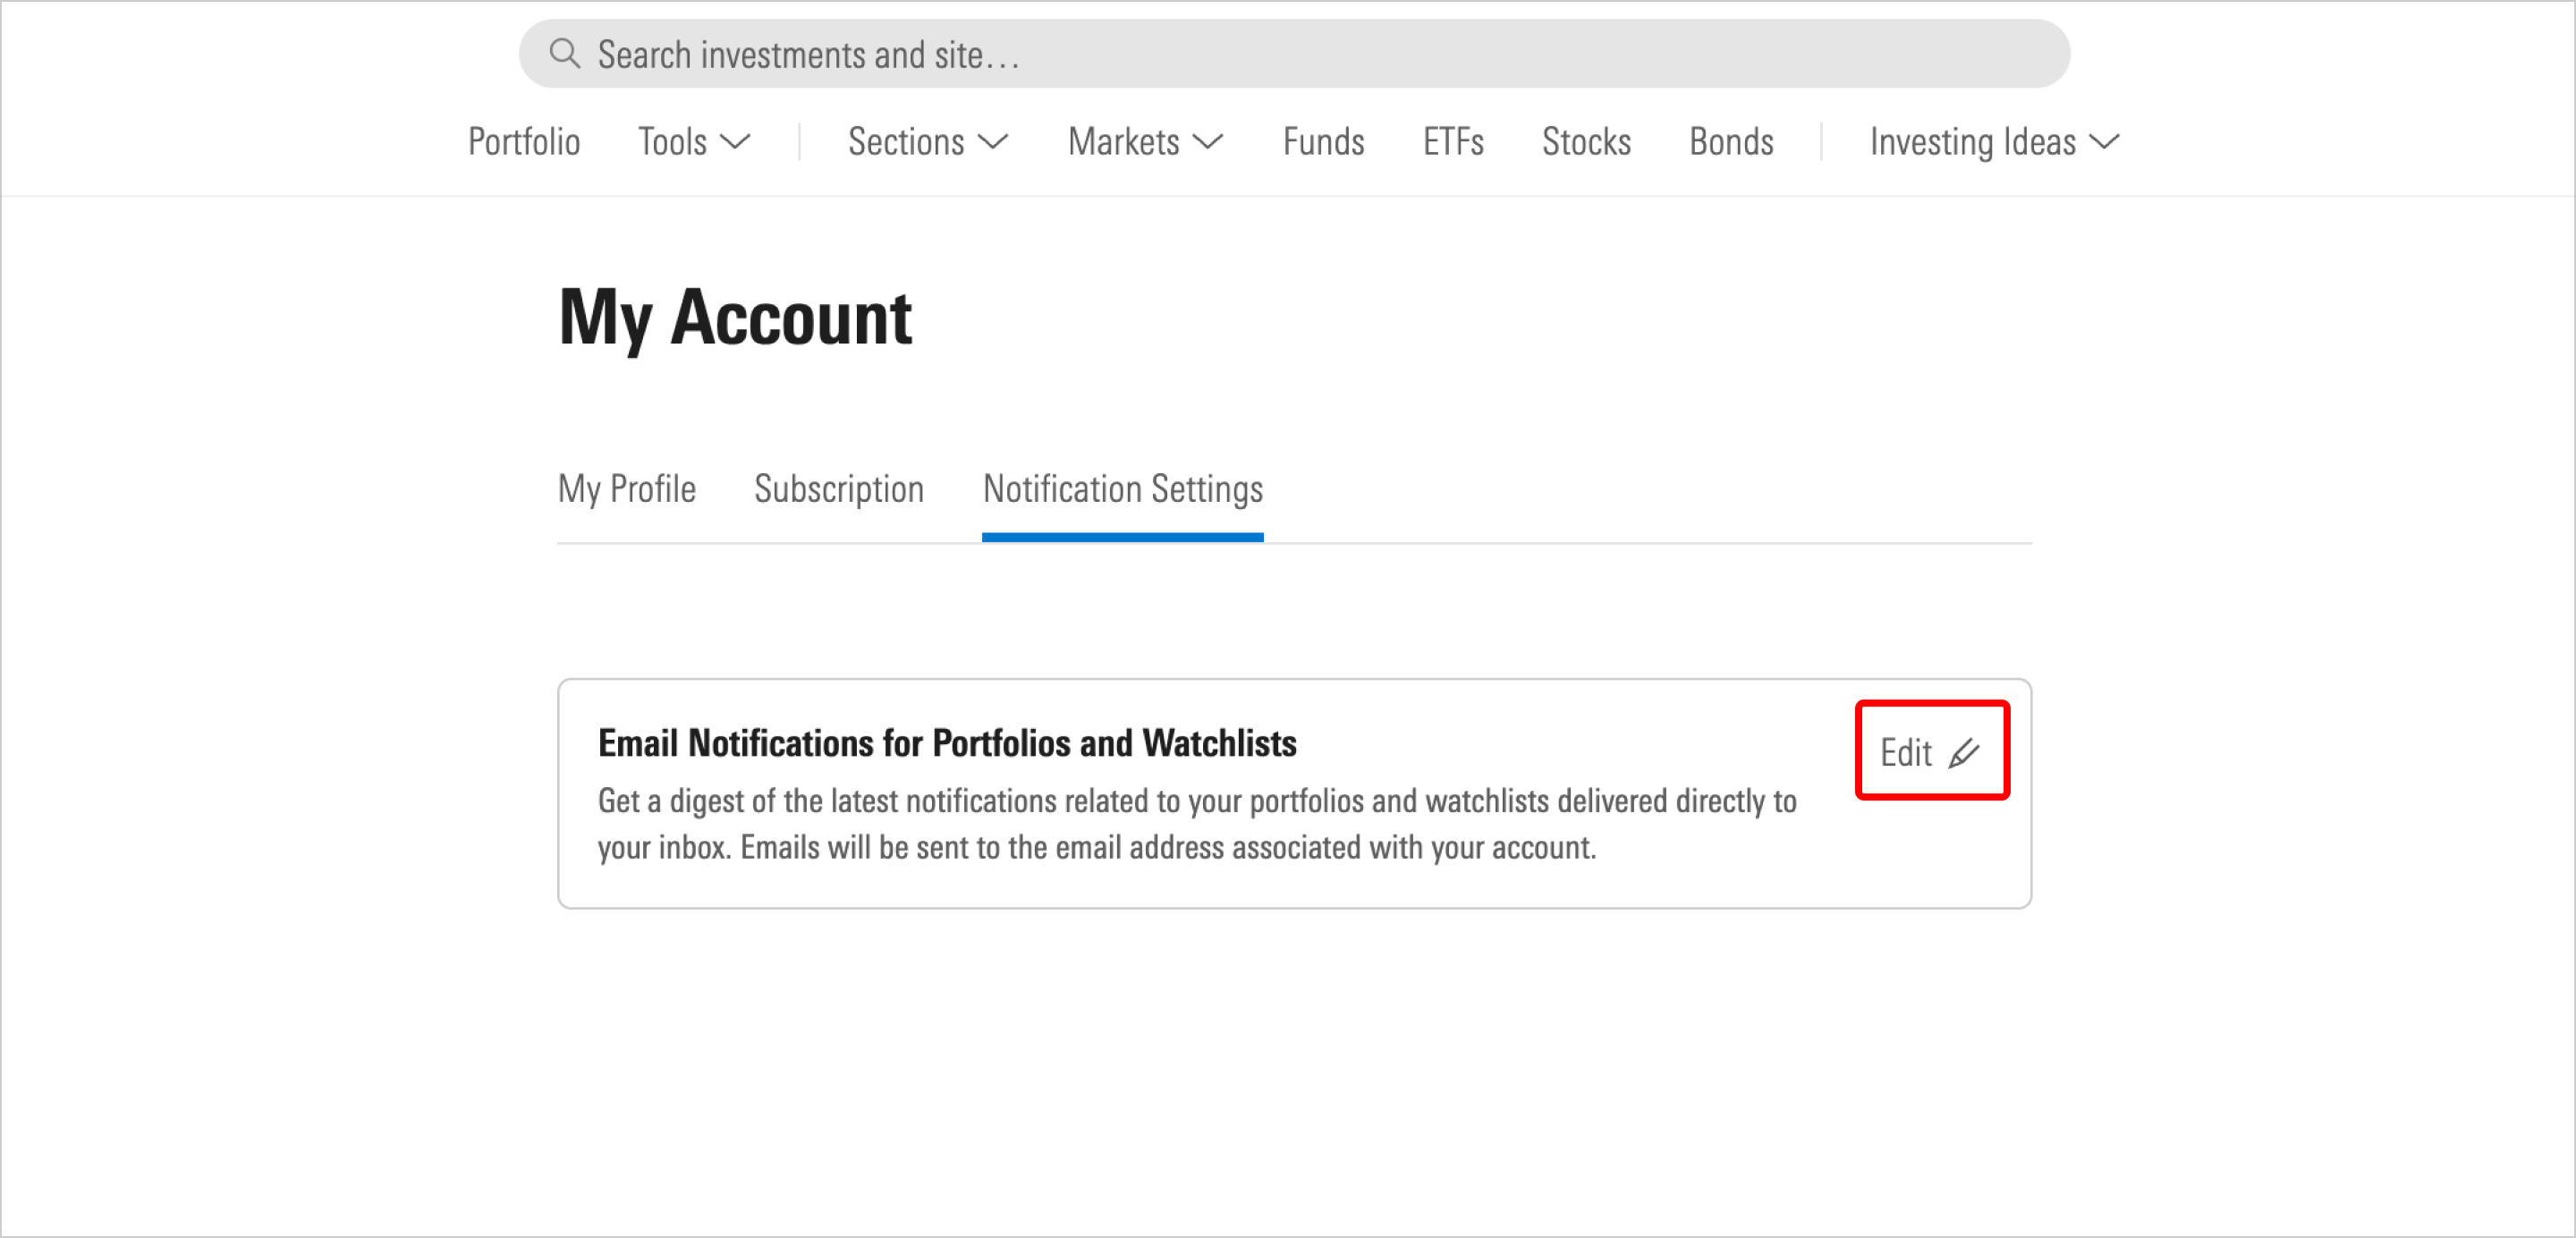This screenshot has width=2576, height=1238.
Task: Open the Bonds page
Action: click(x=1731, y=142)
